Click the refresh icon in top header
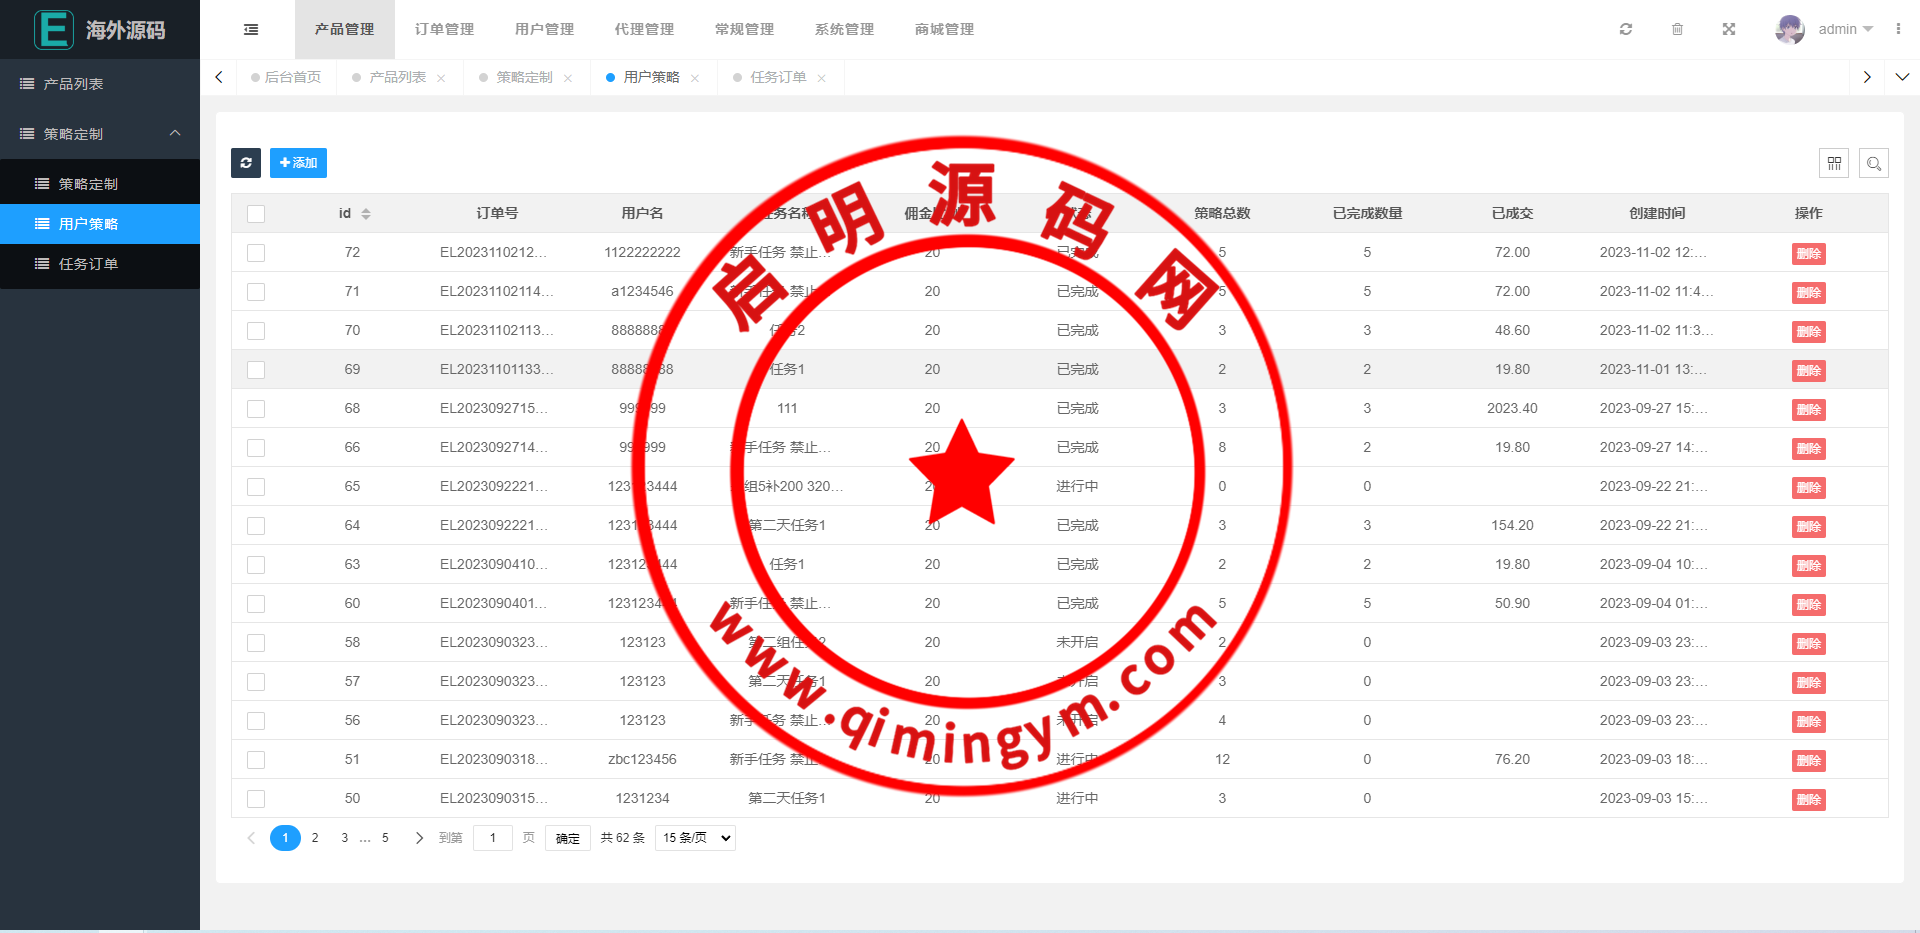The height and width of the screenshot is (933, 1920). click(x=1626, y=30)
